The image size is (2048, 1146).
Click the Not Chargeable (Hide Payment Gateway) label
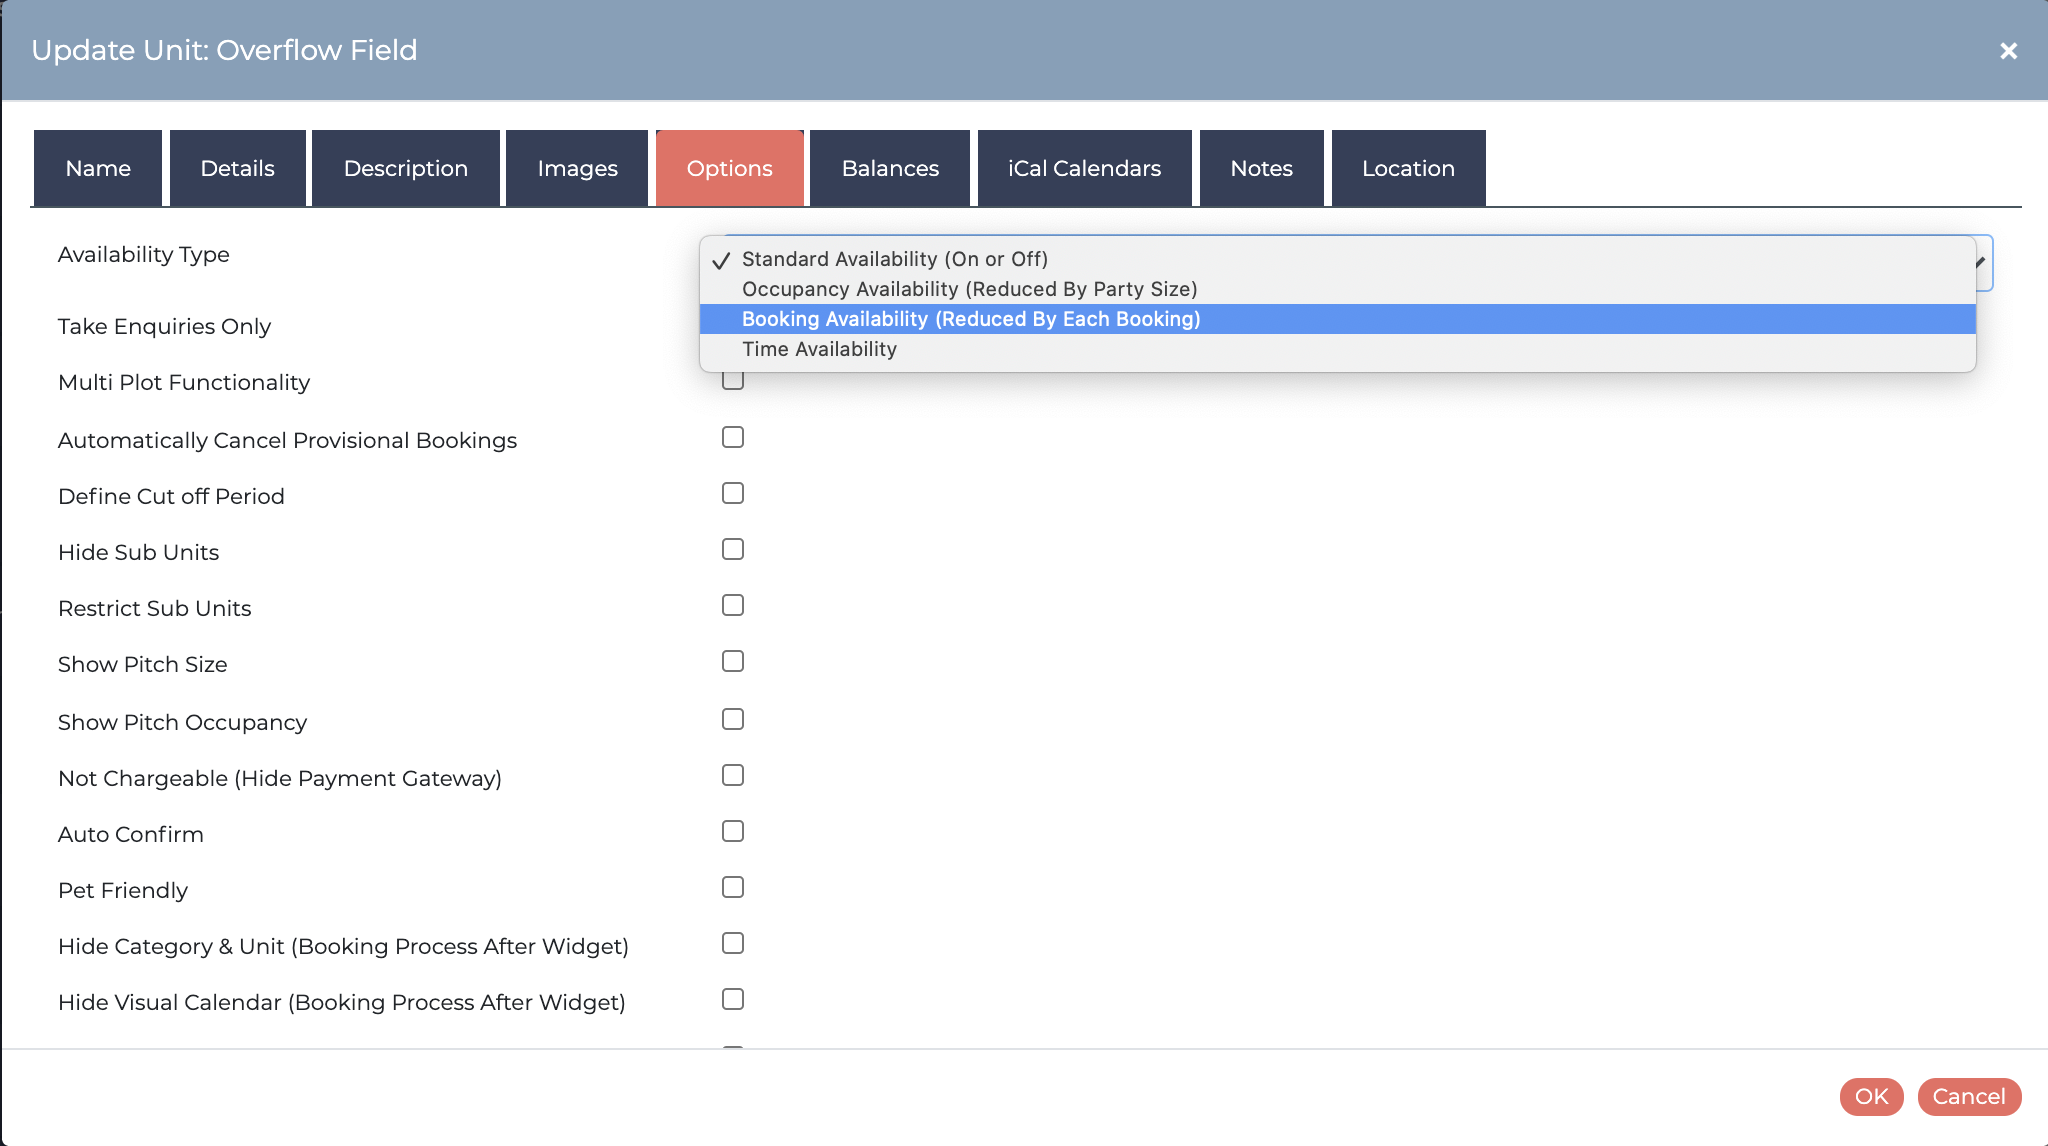point(280,778)
